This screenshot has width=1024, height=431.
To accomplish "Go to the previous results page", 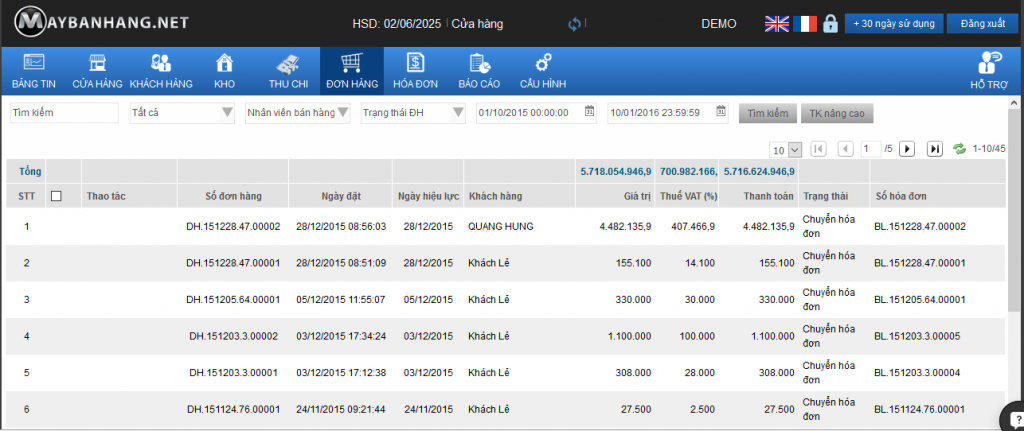I will click(x=846, y=149).
